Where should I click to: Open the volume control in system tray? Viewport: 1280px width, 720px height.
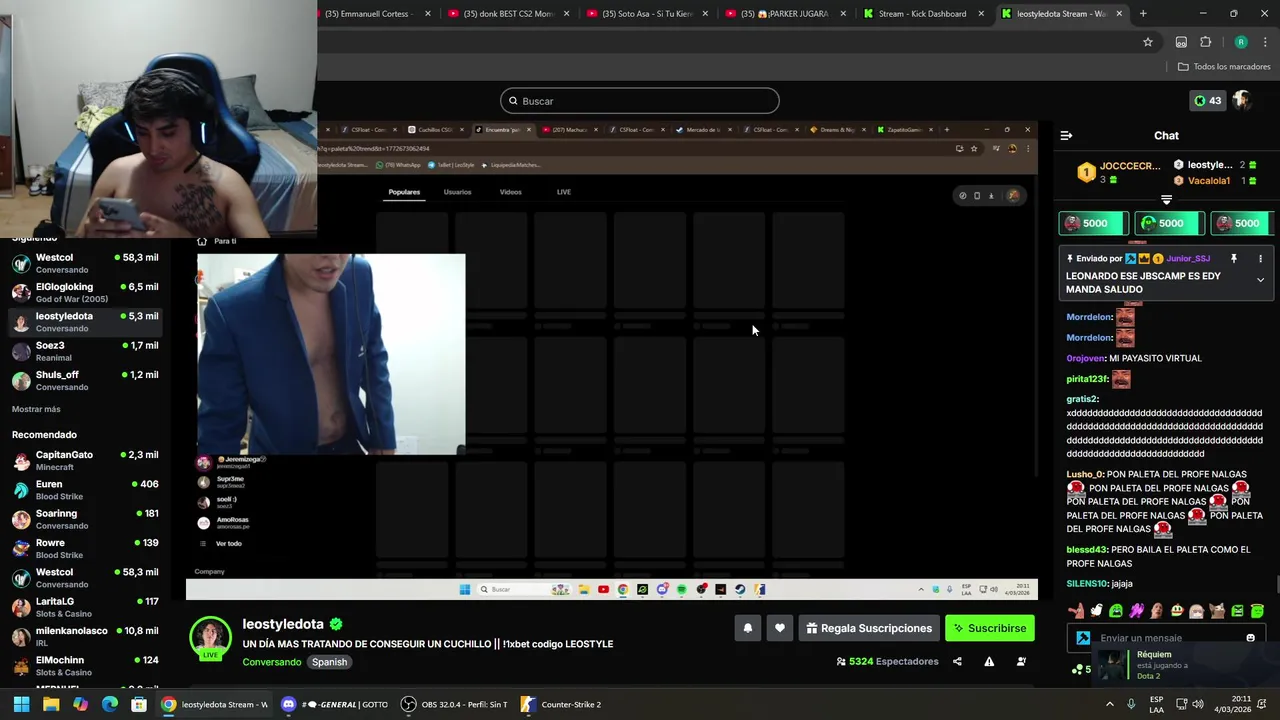point(1198,704)
